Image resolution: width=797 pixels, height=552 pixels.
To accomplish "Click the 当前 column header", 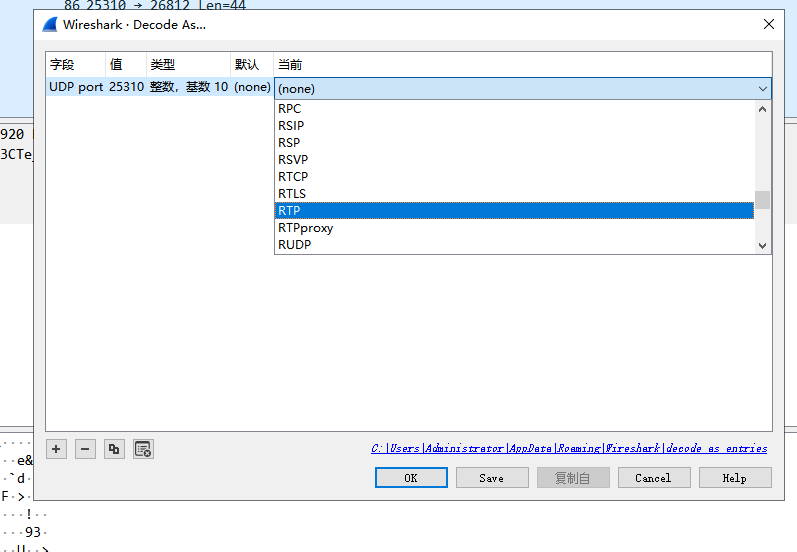I will tap(523, 65).
